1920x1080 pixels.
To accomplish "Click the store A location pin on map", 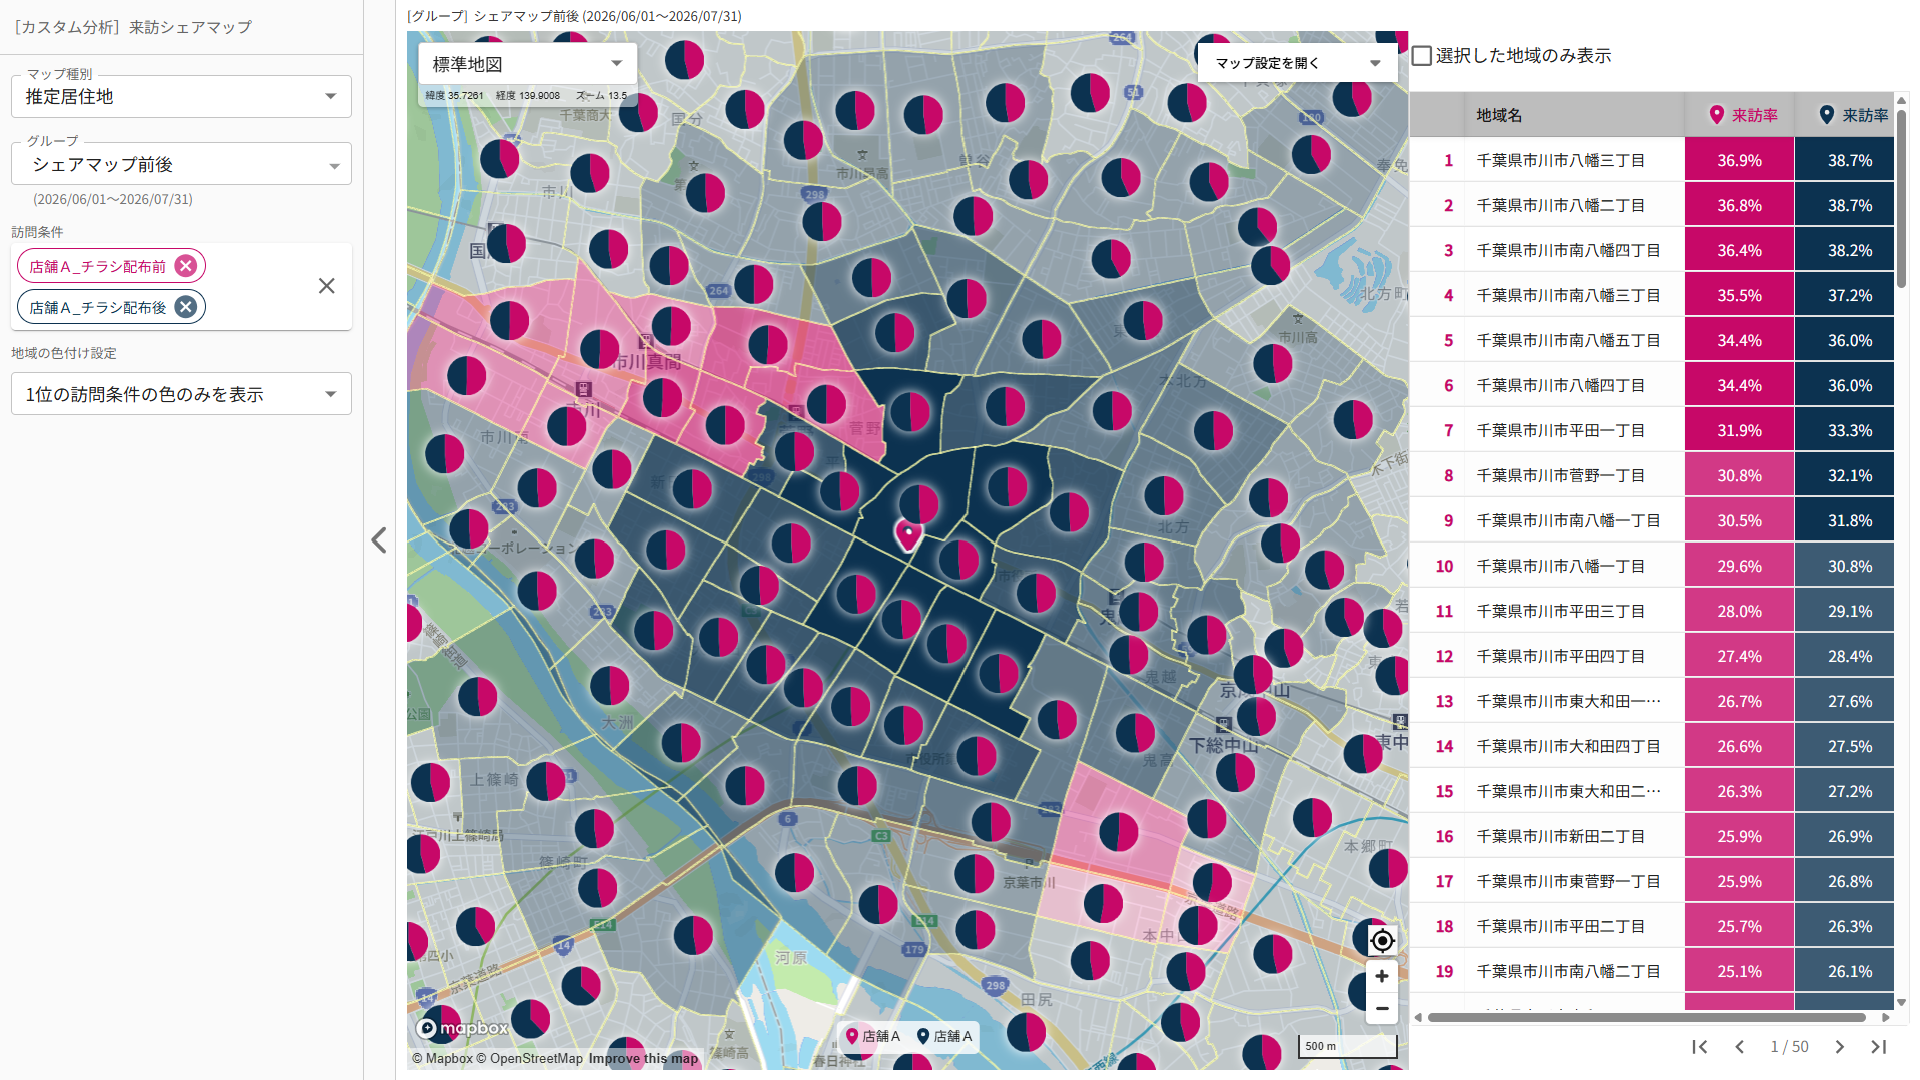I will pos(908,535).
